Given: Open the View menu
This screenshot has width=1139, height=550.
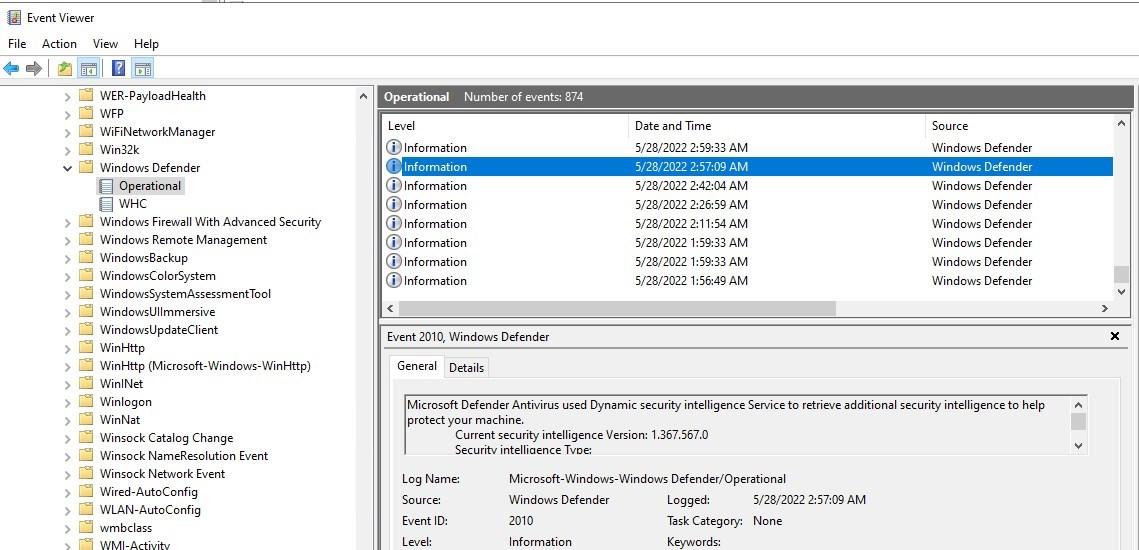Looking at the screenshot, I should (105, 44).
